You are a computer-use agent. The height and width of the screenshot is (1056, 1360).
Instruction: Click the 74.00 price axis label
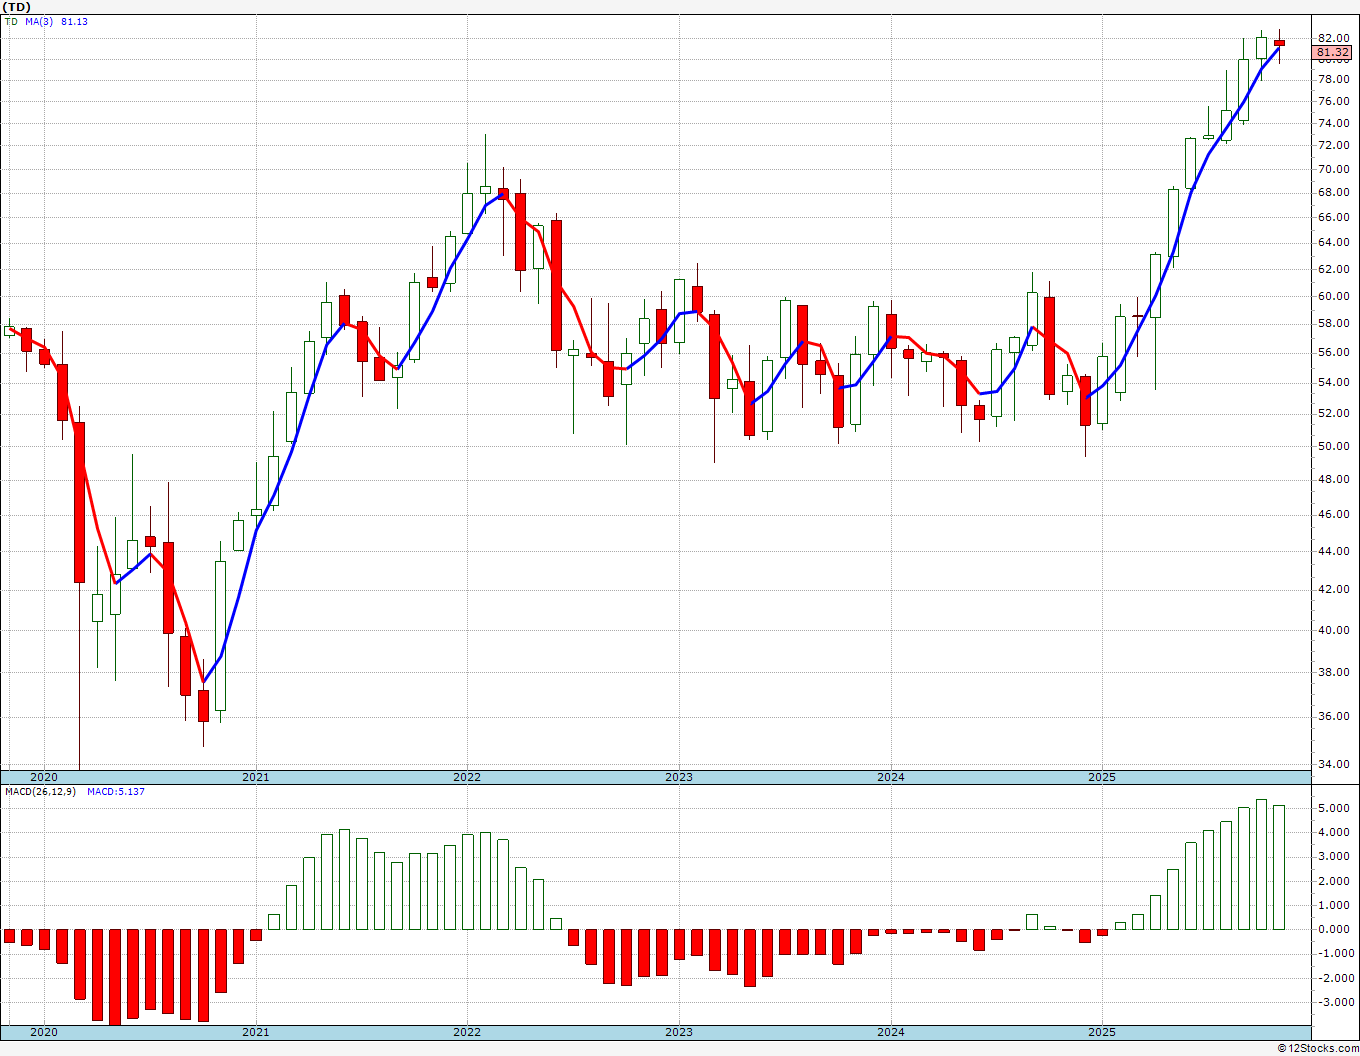(x=1333, y=123)
